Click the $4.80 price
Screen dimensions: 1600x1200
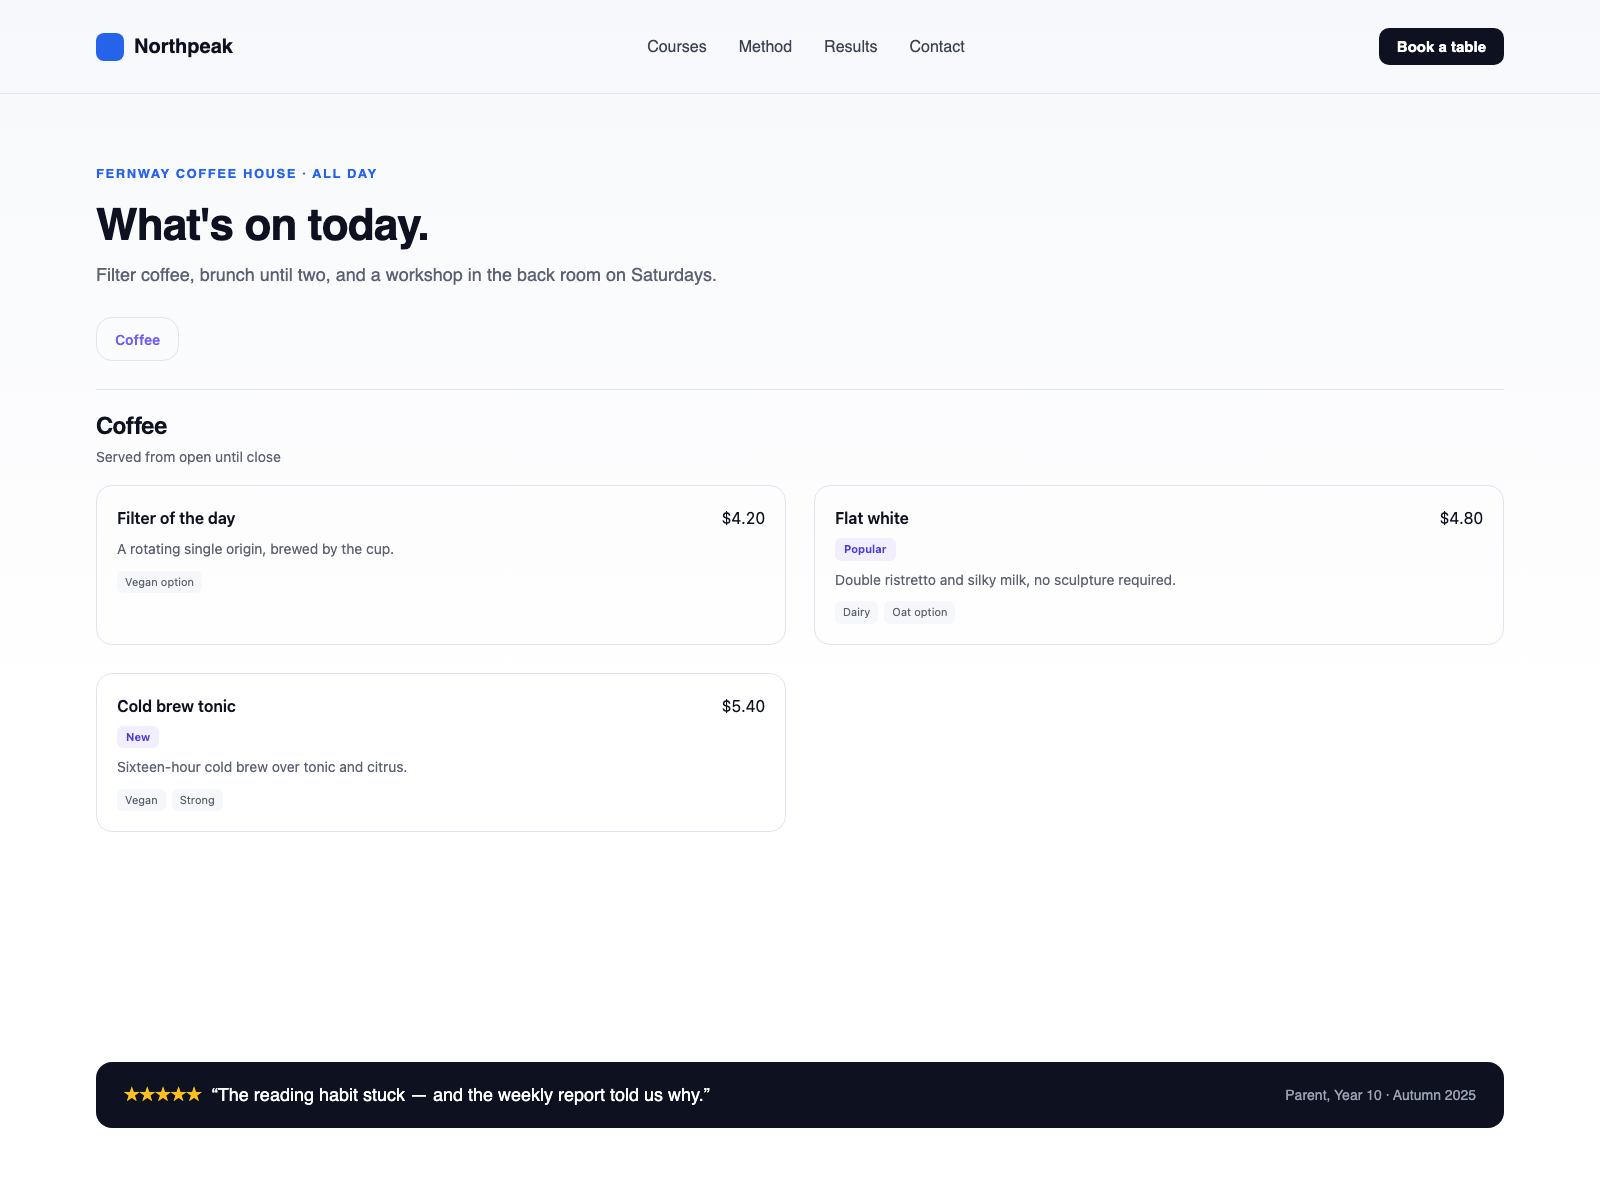(1461, 518)
